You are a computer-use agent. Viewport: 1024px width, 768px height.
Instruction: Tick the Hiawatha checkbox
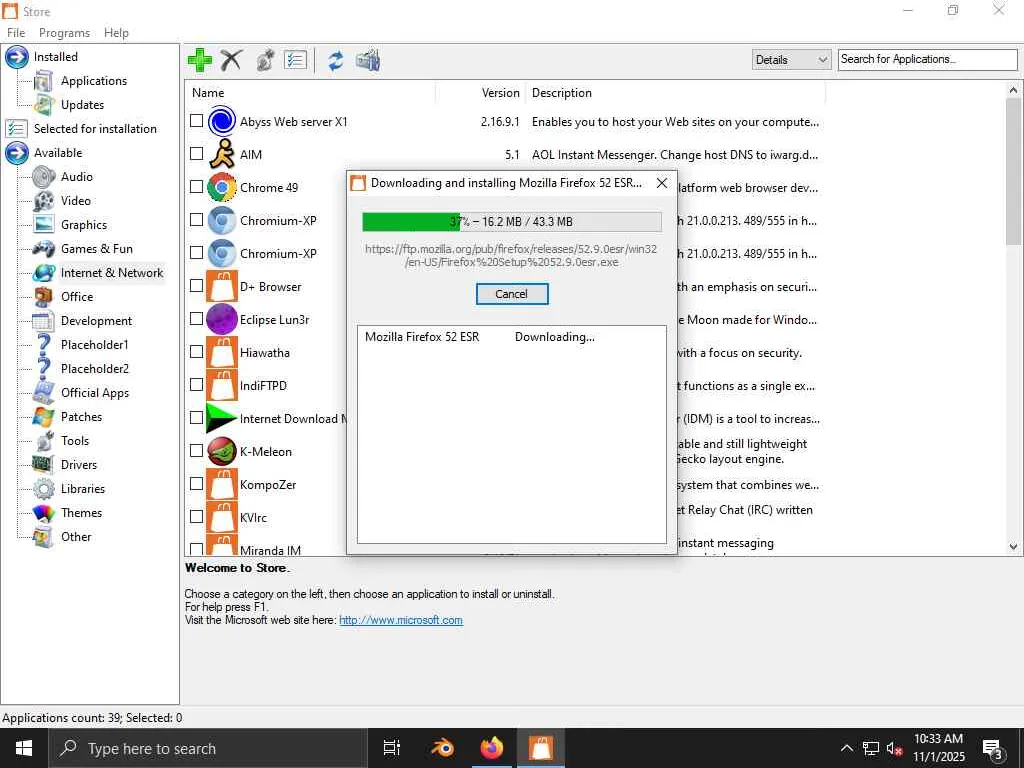point(197,351)
